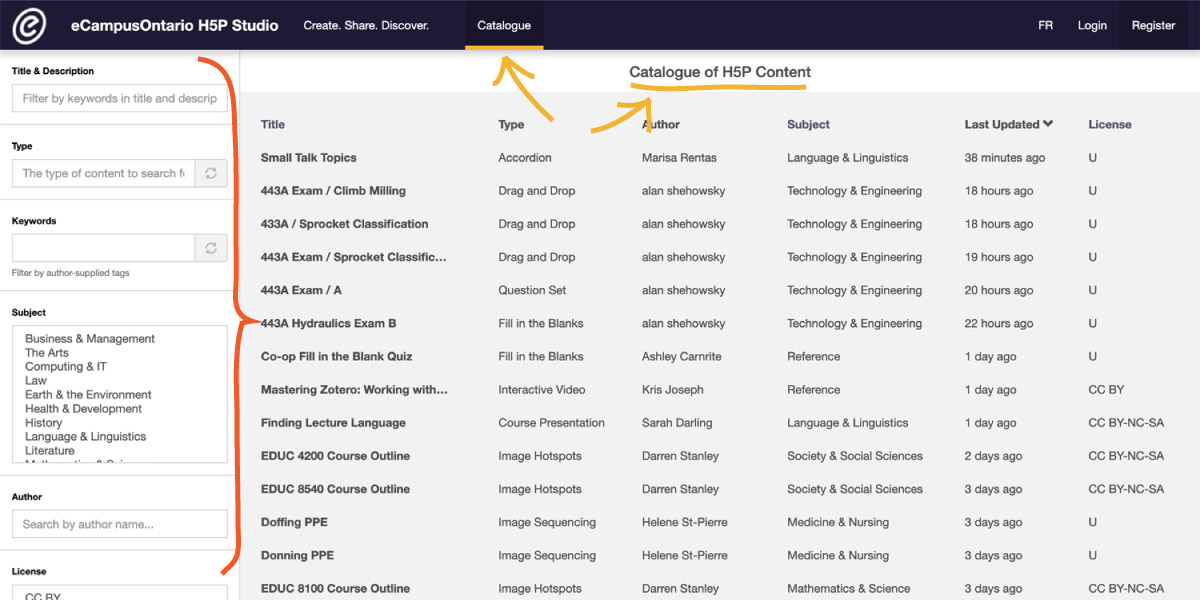Select Literature in the Subject list
The image size is (1200, 600).
tap(50, 451)
